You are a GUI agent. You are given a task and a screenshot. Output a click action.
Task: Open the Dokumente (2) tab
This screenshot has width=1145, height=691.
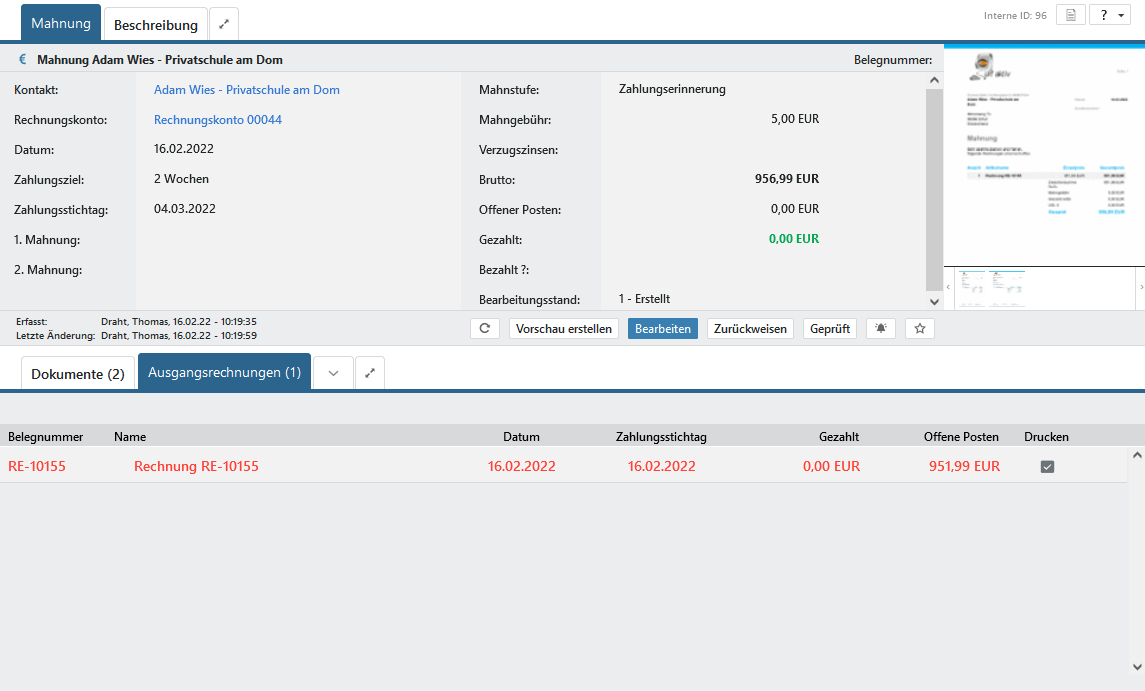pyautogui.click(x=78, y=374)
